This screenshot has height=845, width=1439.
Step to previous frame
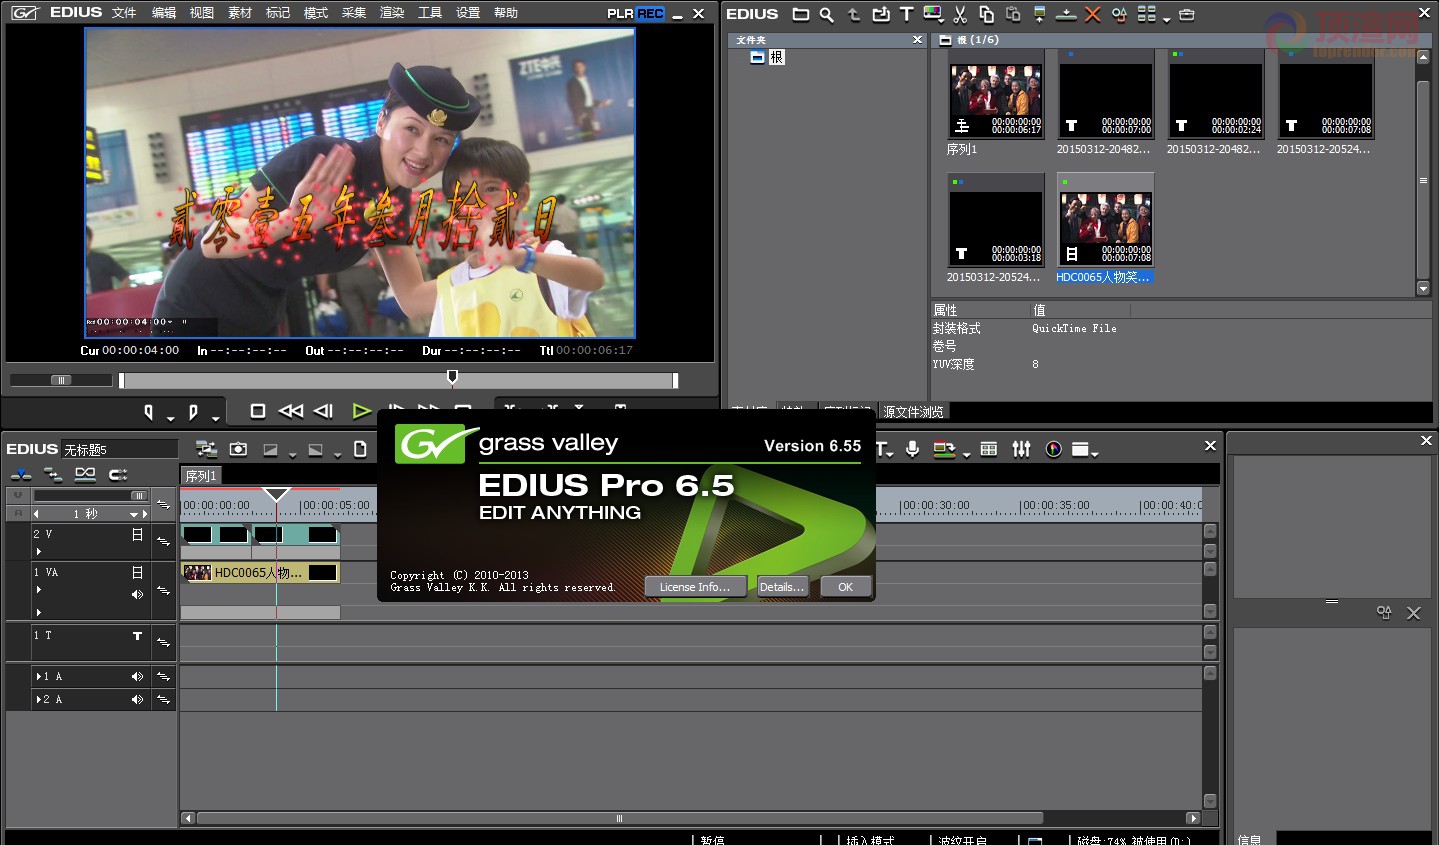click(x=323, y=411)
